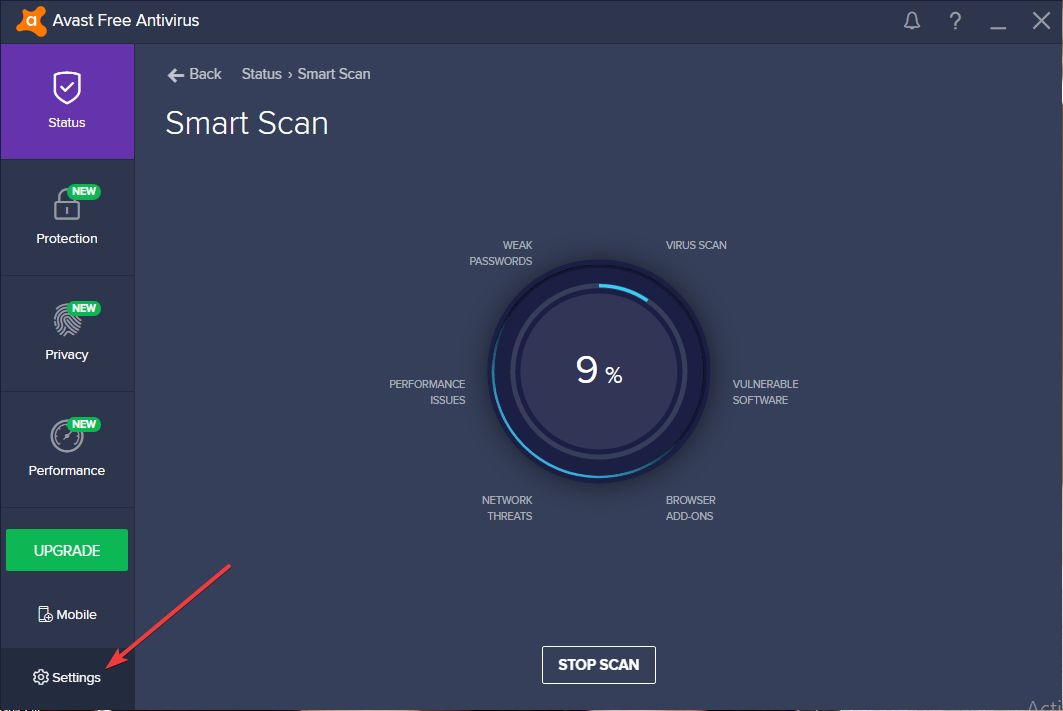Click the green UPGRADE button
This screenshot has height=711, width=1063.
(66, 550)
